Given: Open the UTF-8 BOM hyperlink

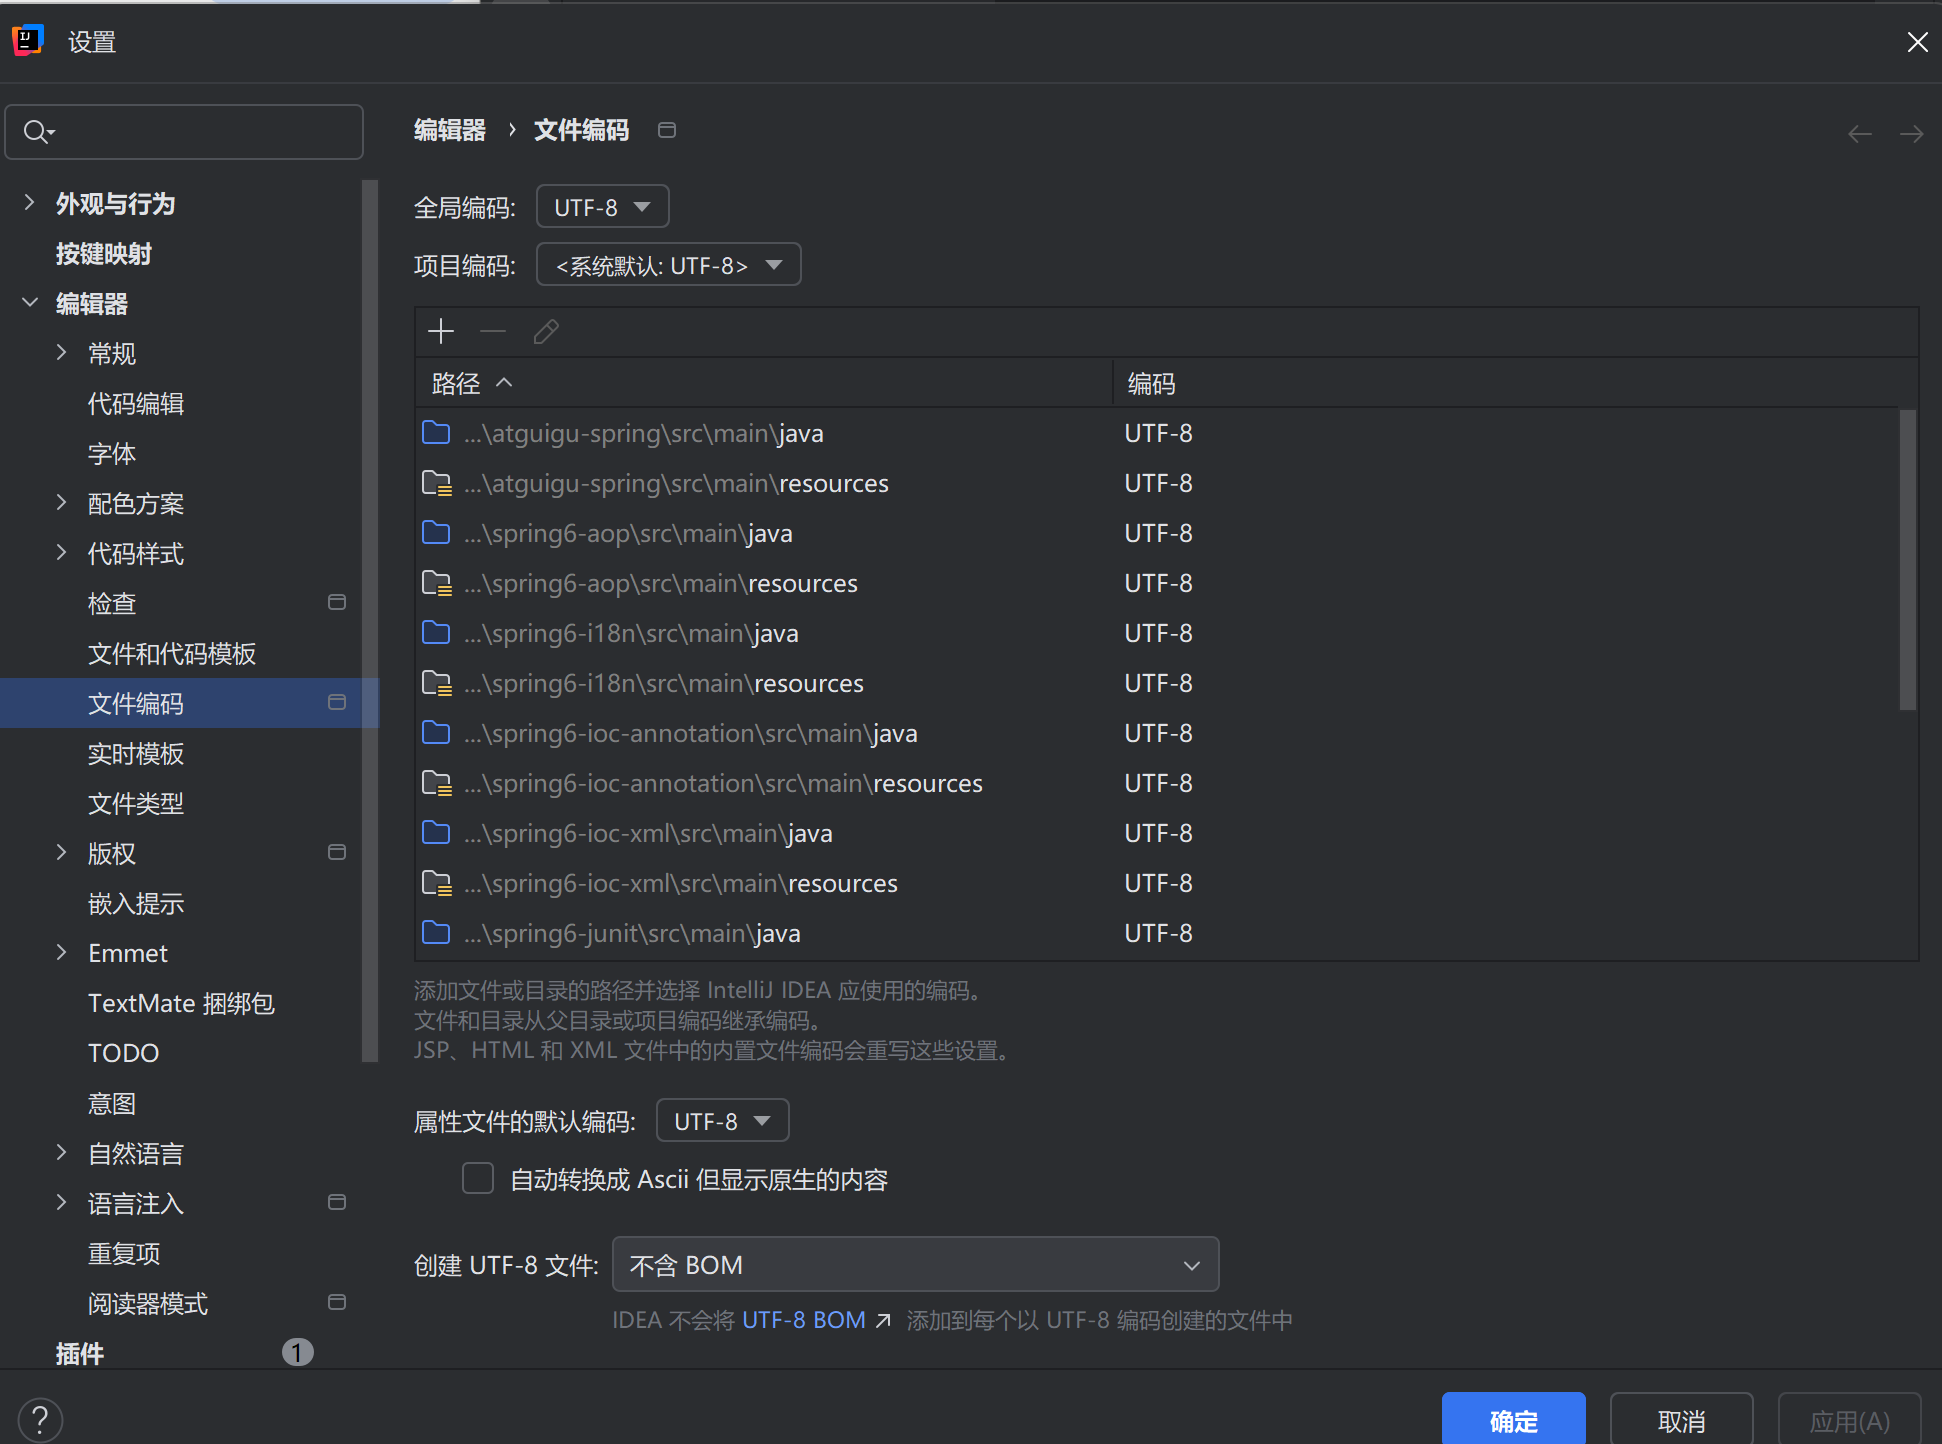Looking at the screenshot, I should 803,1321.
